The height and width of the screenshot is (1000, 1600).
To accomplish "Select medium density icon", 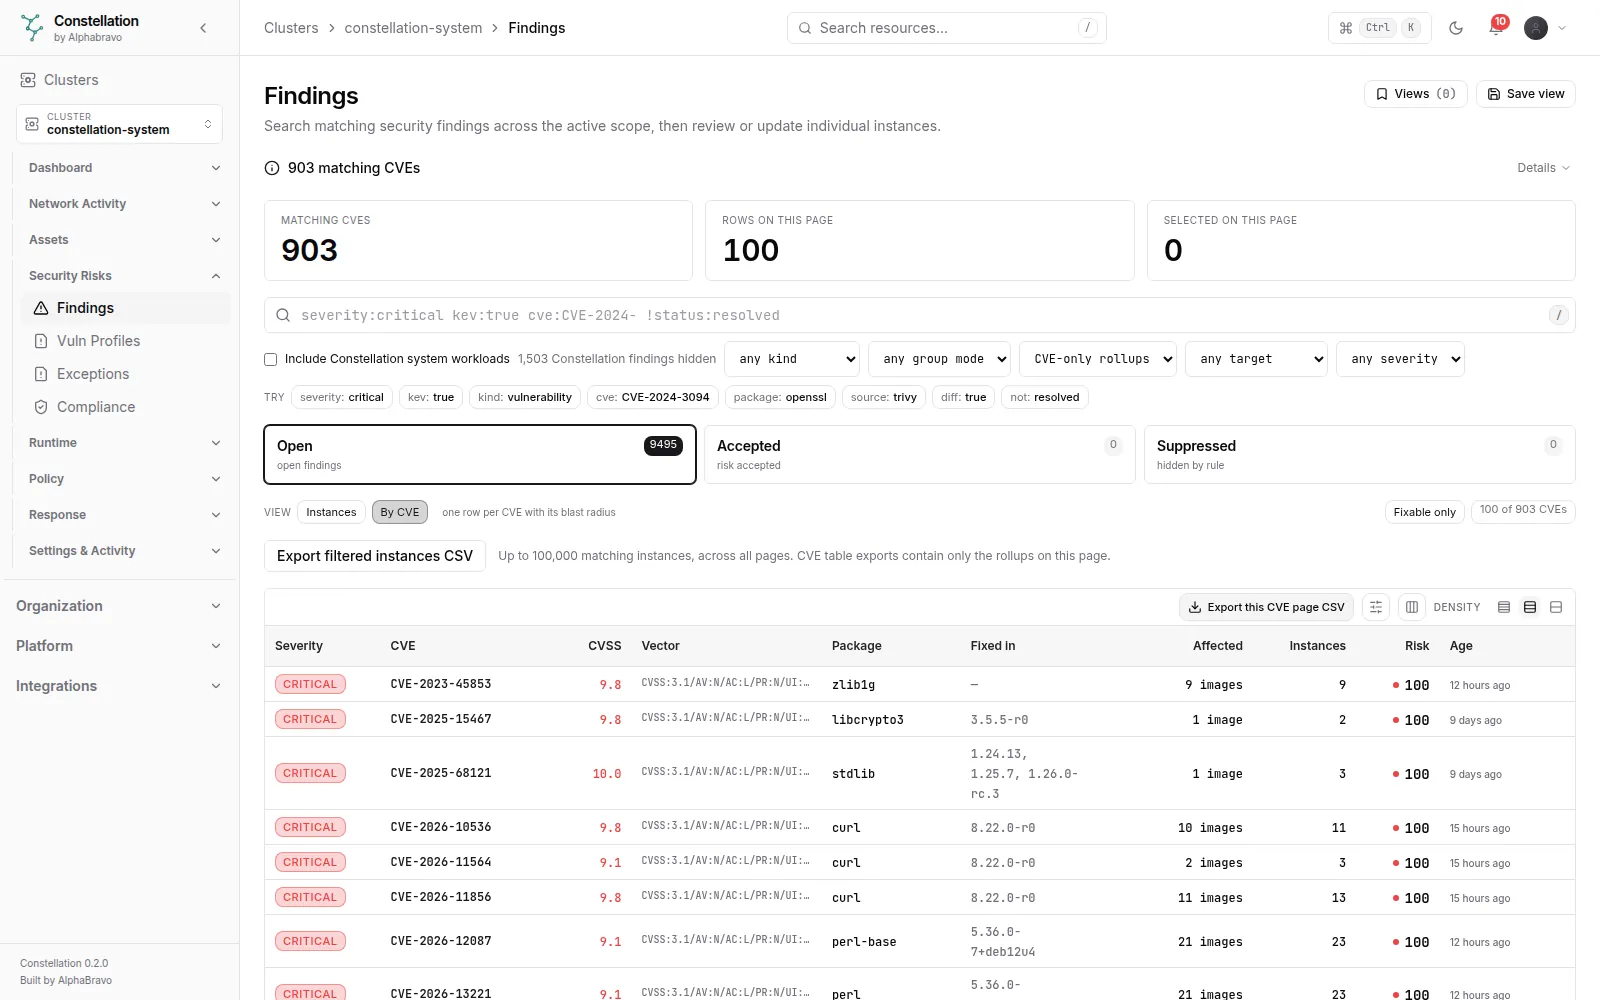I will 1530,607.
